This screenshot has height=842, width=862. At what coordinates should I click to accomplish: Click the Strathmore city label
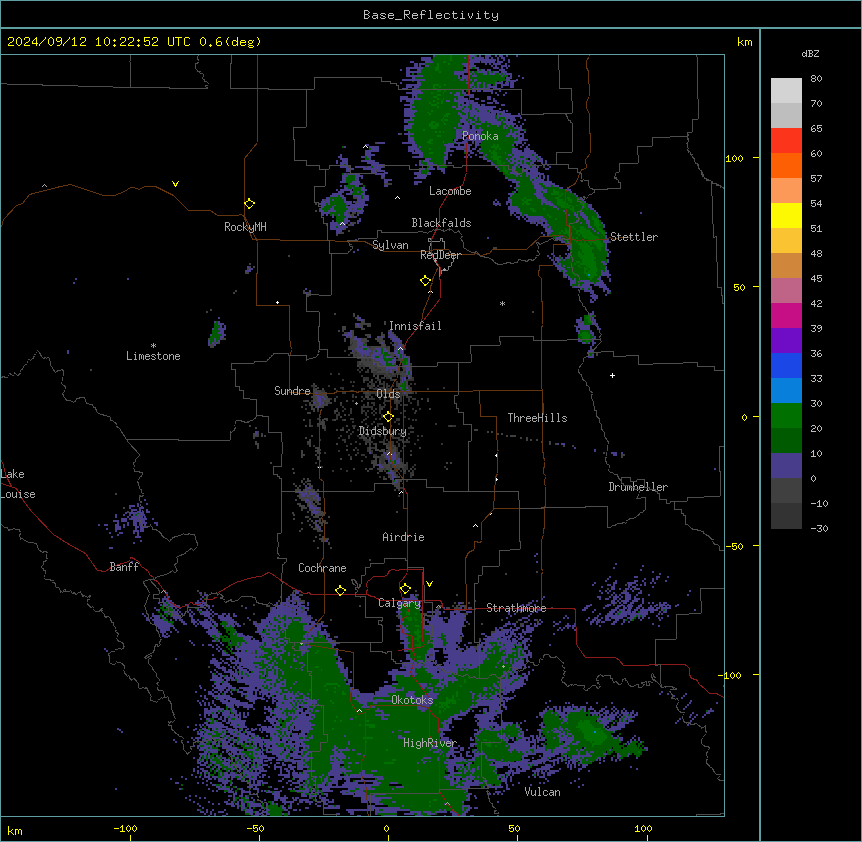tap(516, 608)
